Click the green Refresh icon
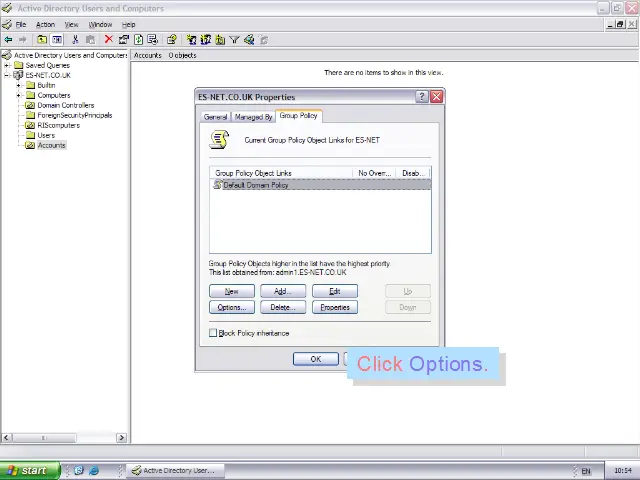 click(x=138, y=40)
